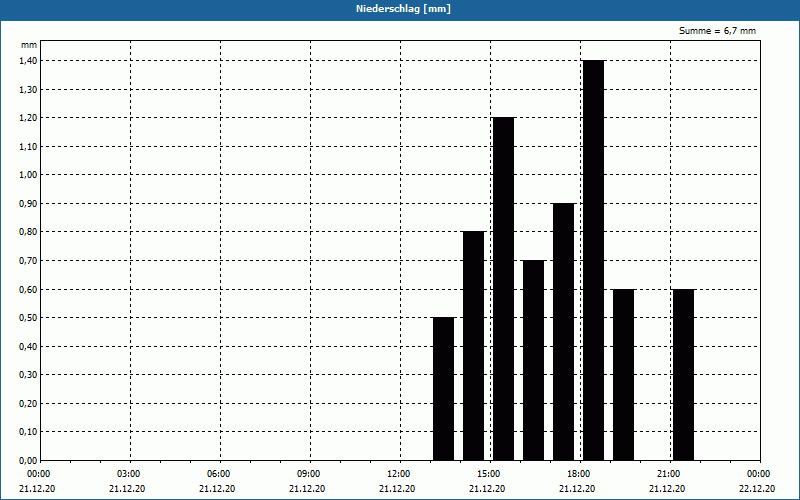Select the first bar reaching 0,50 mm
Screen dimensions: 800x500
(443, 389)
